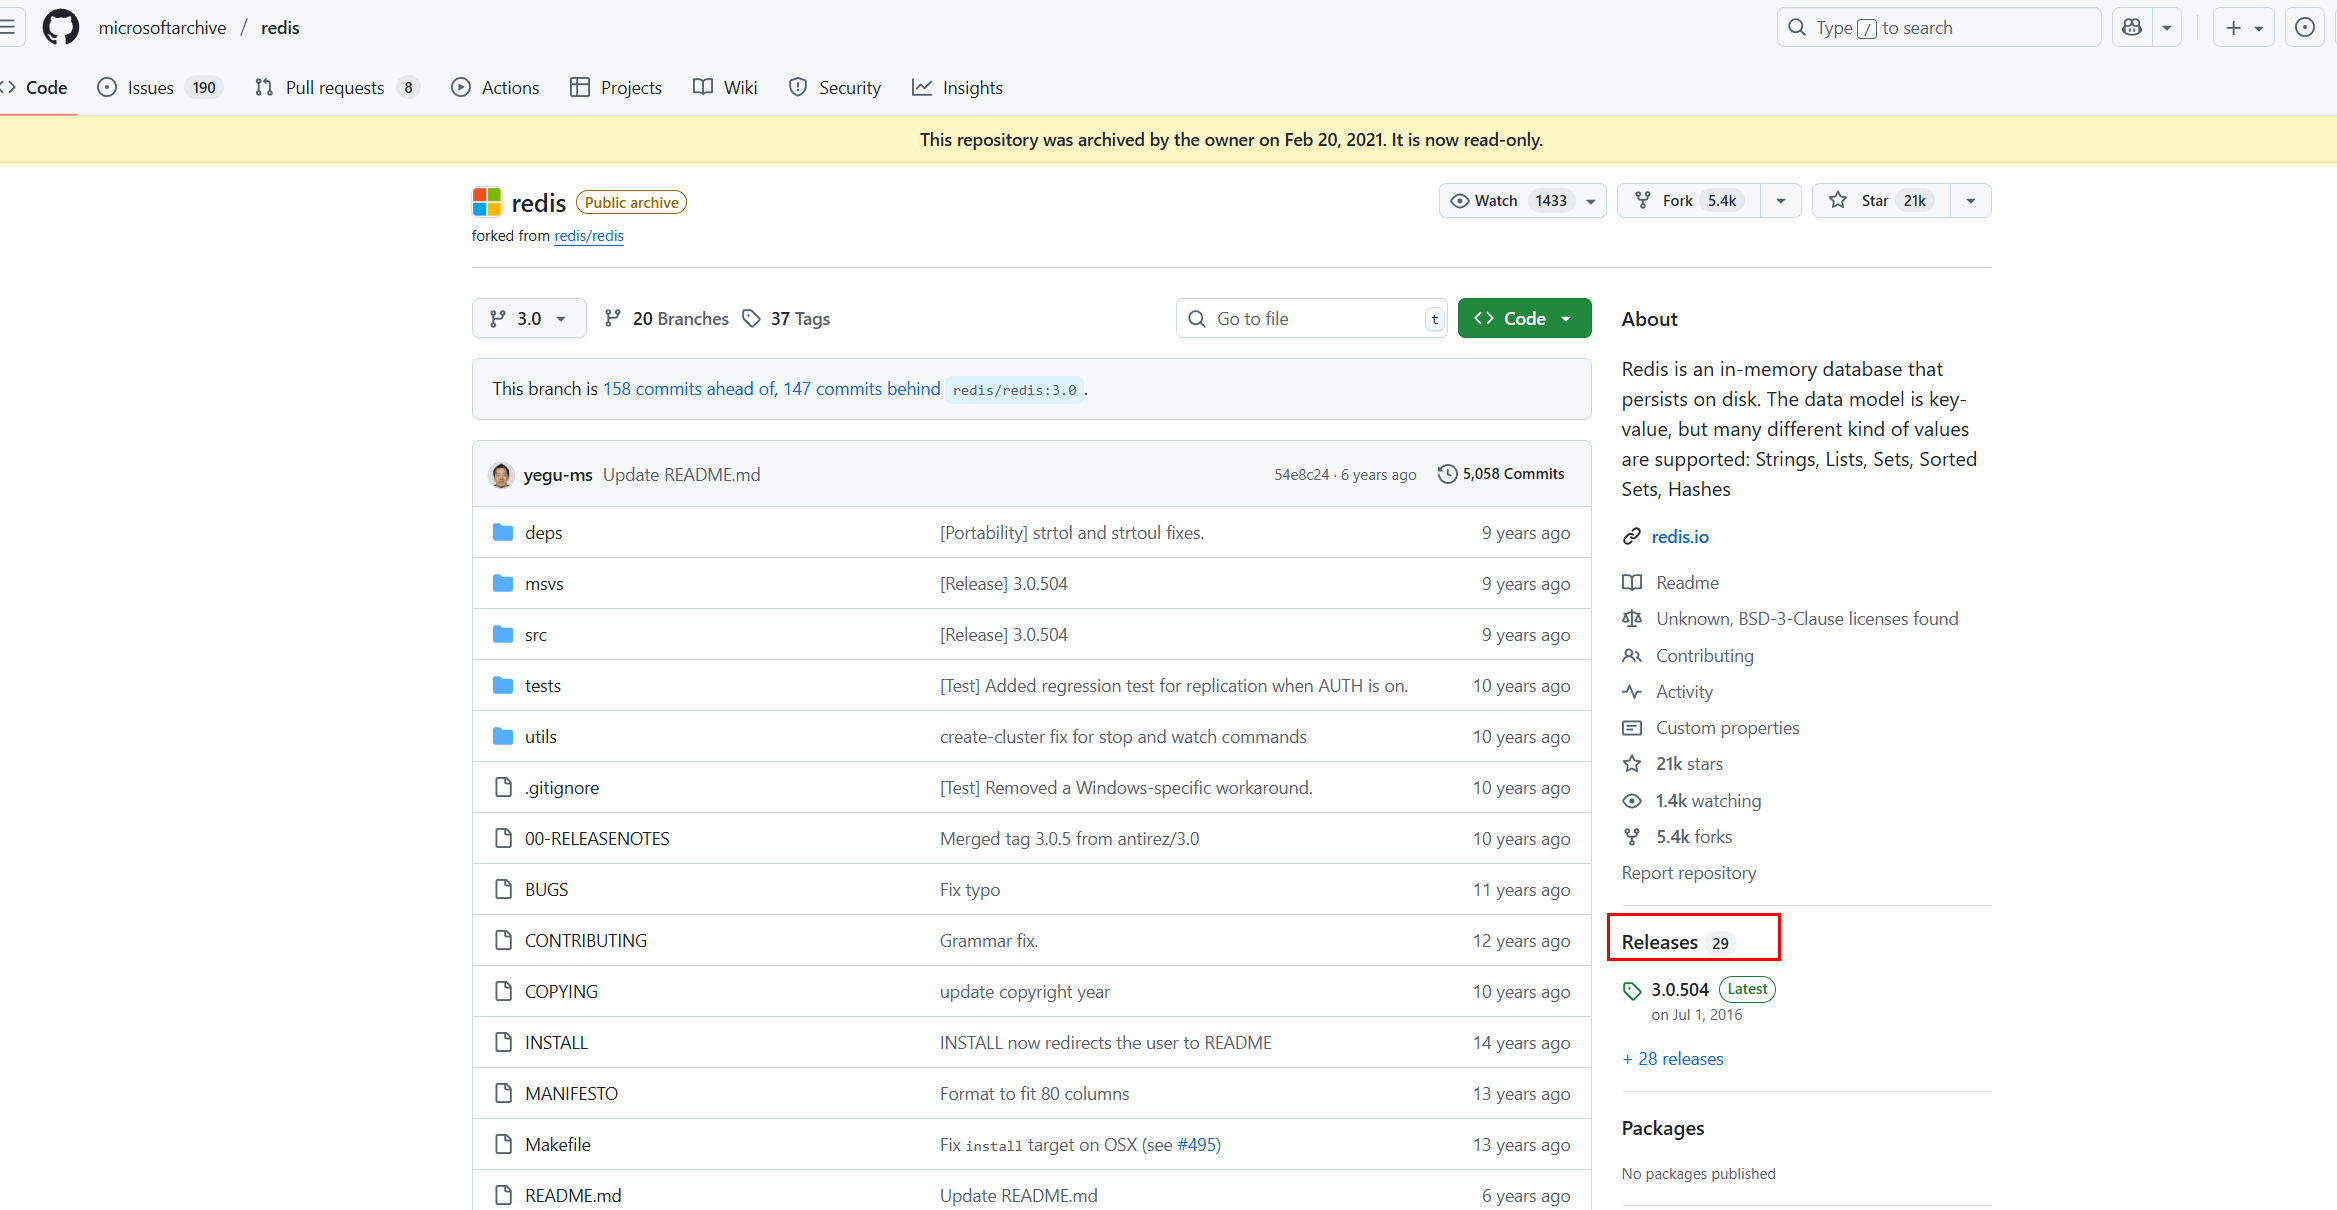Screen dimensions: 2337x1210
Task: Open the msvs folder icon
Action: tap(503, 583)
